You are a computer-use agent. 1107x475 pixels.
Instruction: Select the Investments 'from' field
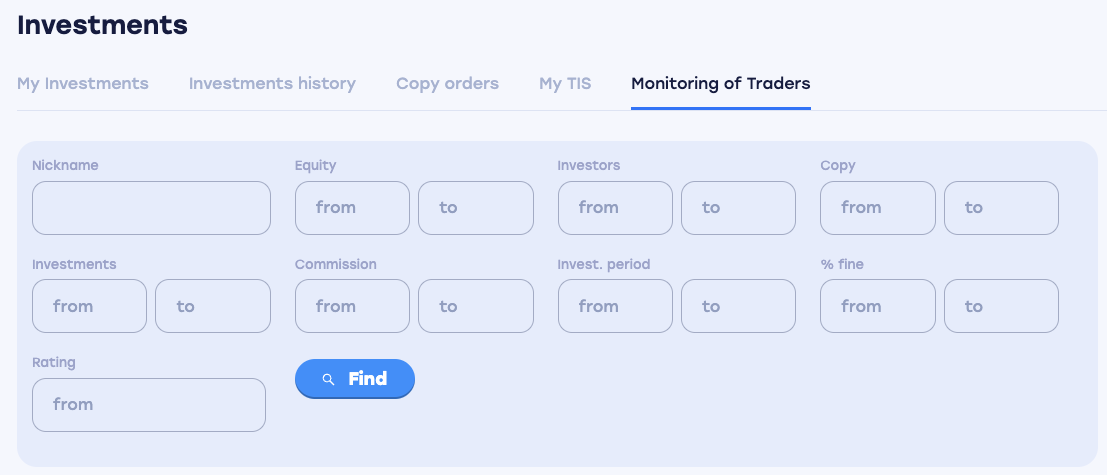tap(89, 306)
